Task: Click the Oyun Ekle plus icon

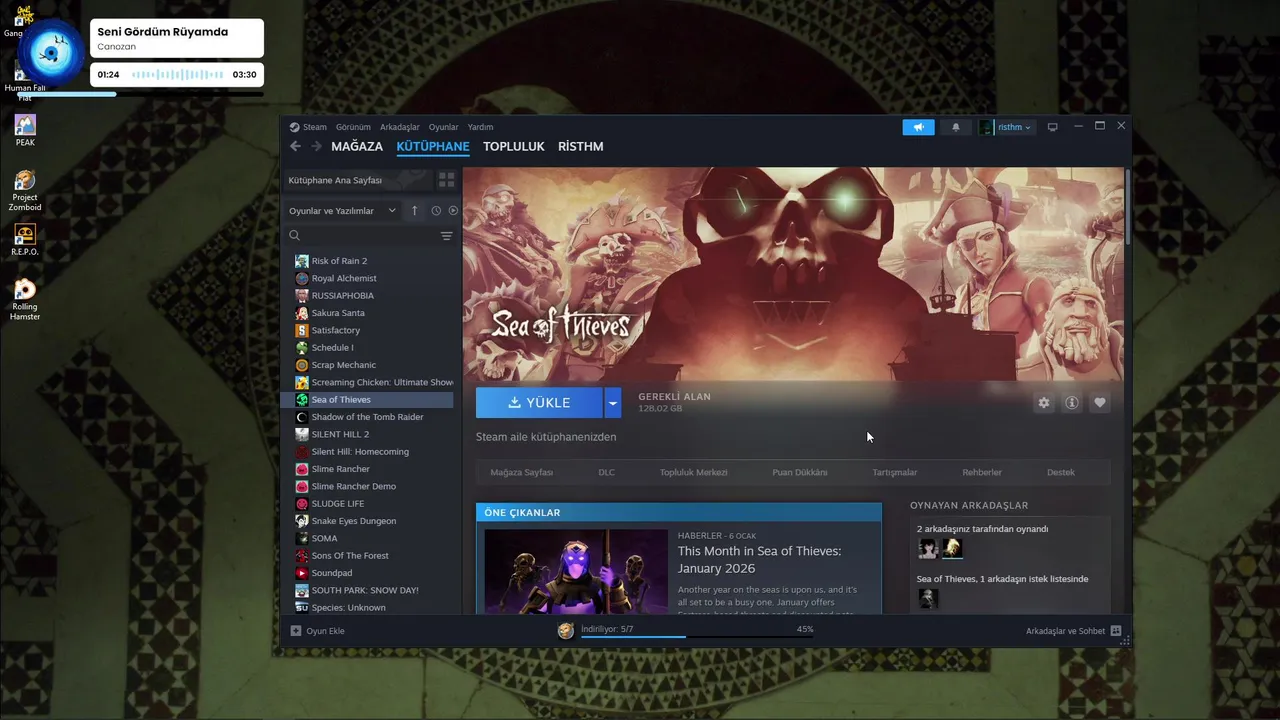Action: click(x=295, y=631)
